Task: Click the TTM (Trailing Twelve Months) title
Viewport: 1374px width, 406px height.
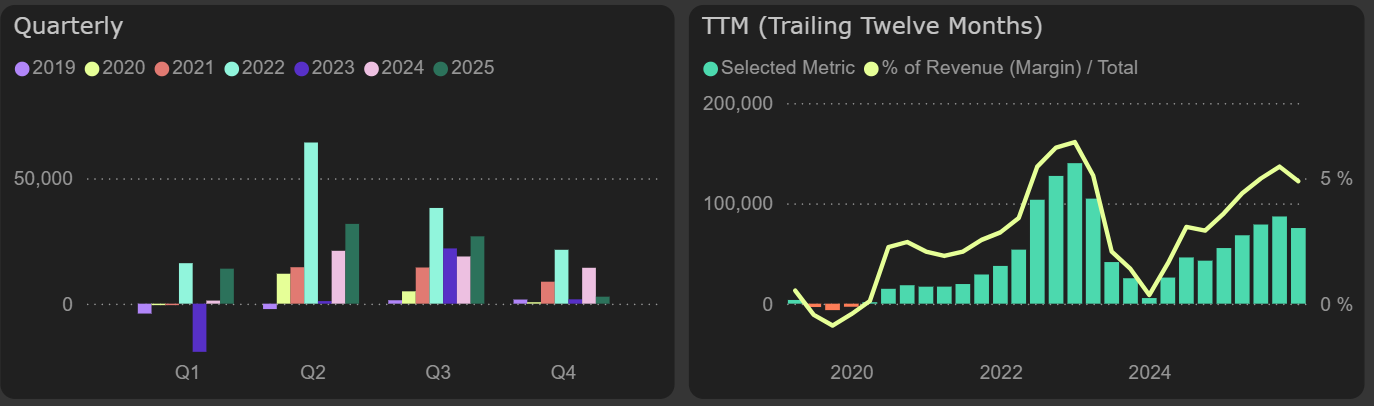Action: click(872, 26)
